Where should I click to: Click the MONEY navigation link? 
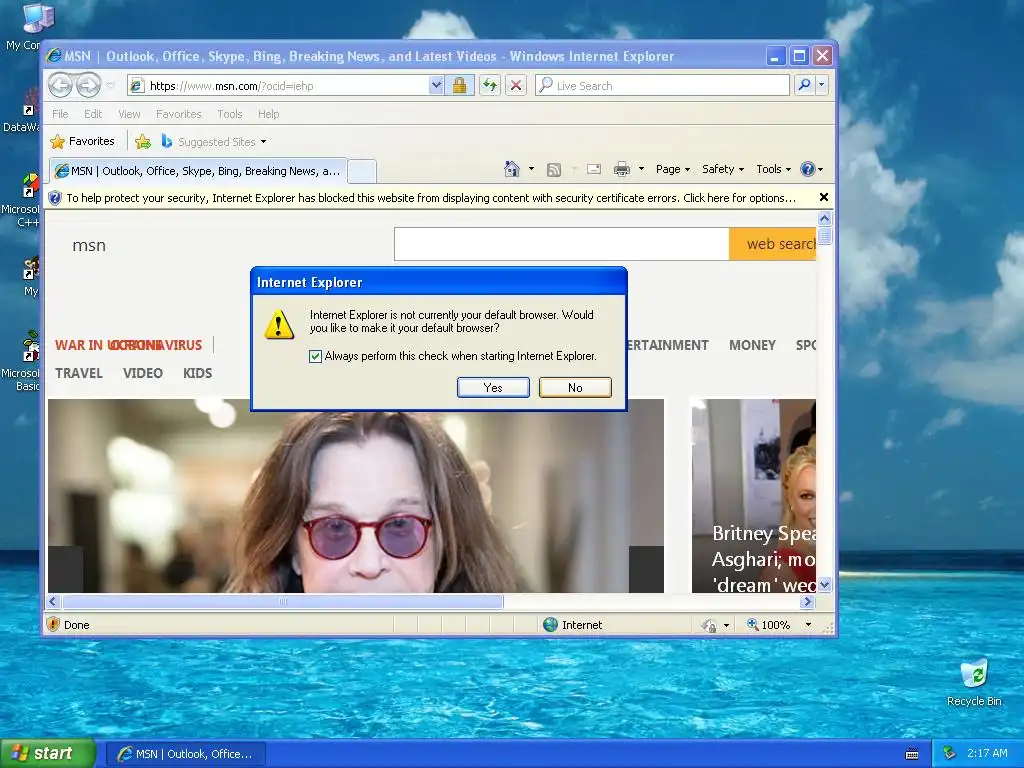pyautogui.click(x=752, y=345)
